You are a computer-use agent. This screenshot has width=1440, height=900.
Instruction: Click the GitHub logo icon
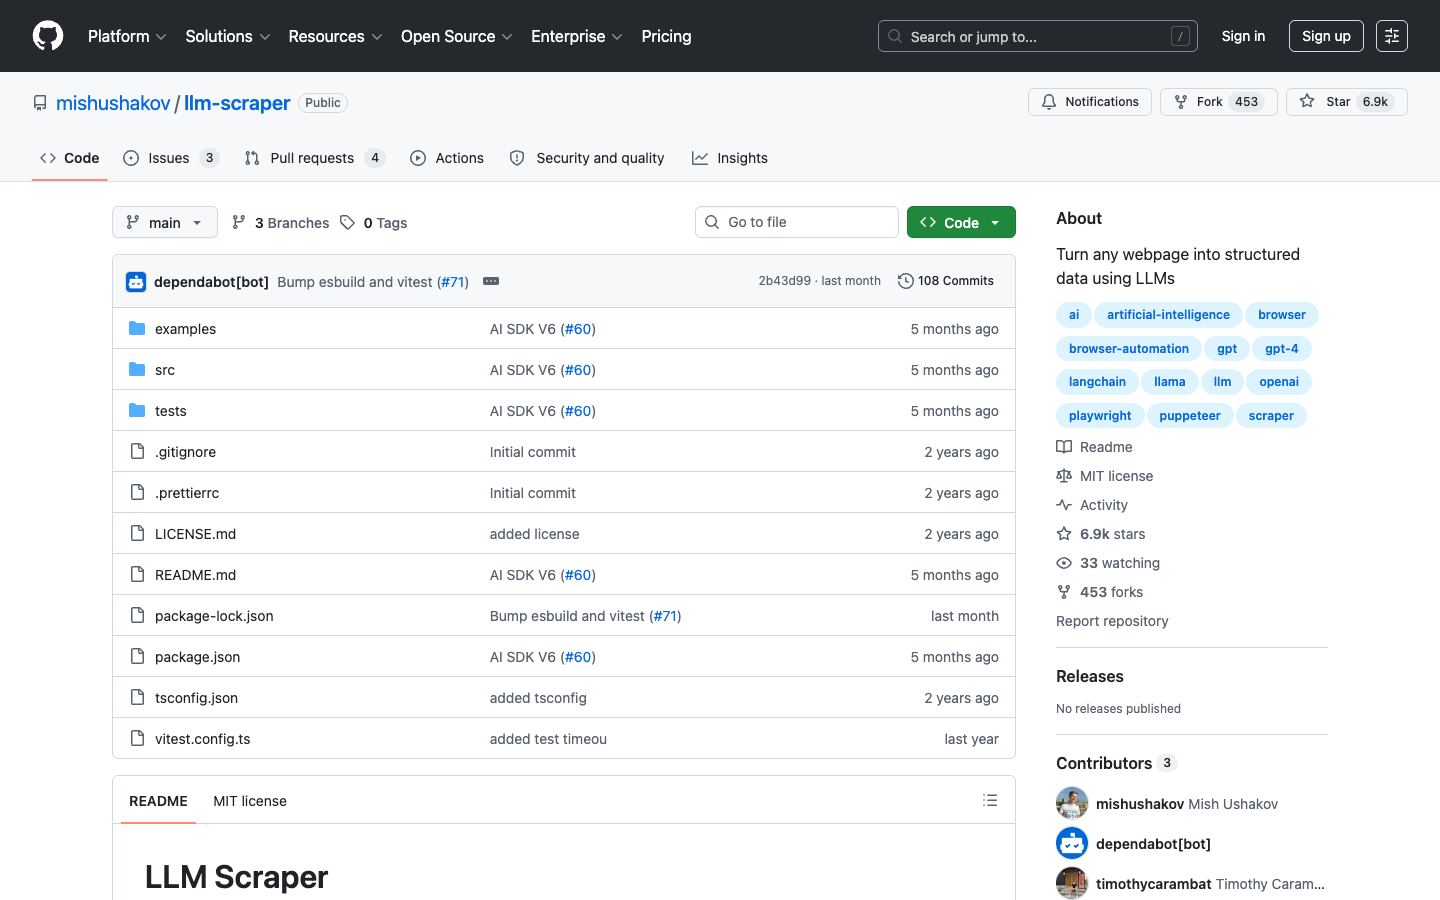click(x=48, y=36)
